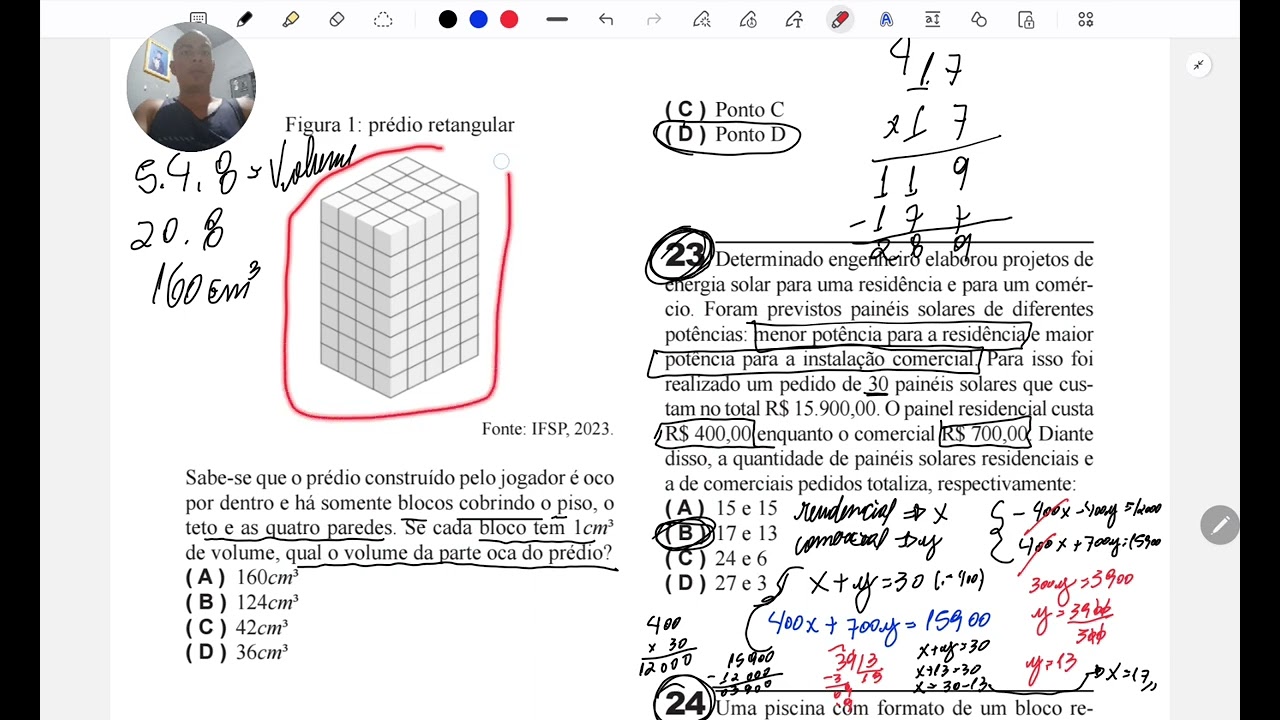
Task: Toggle the active red marker pen
Action: tap(840, 19)
